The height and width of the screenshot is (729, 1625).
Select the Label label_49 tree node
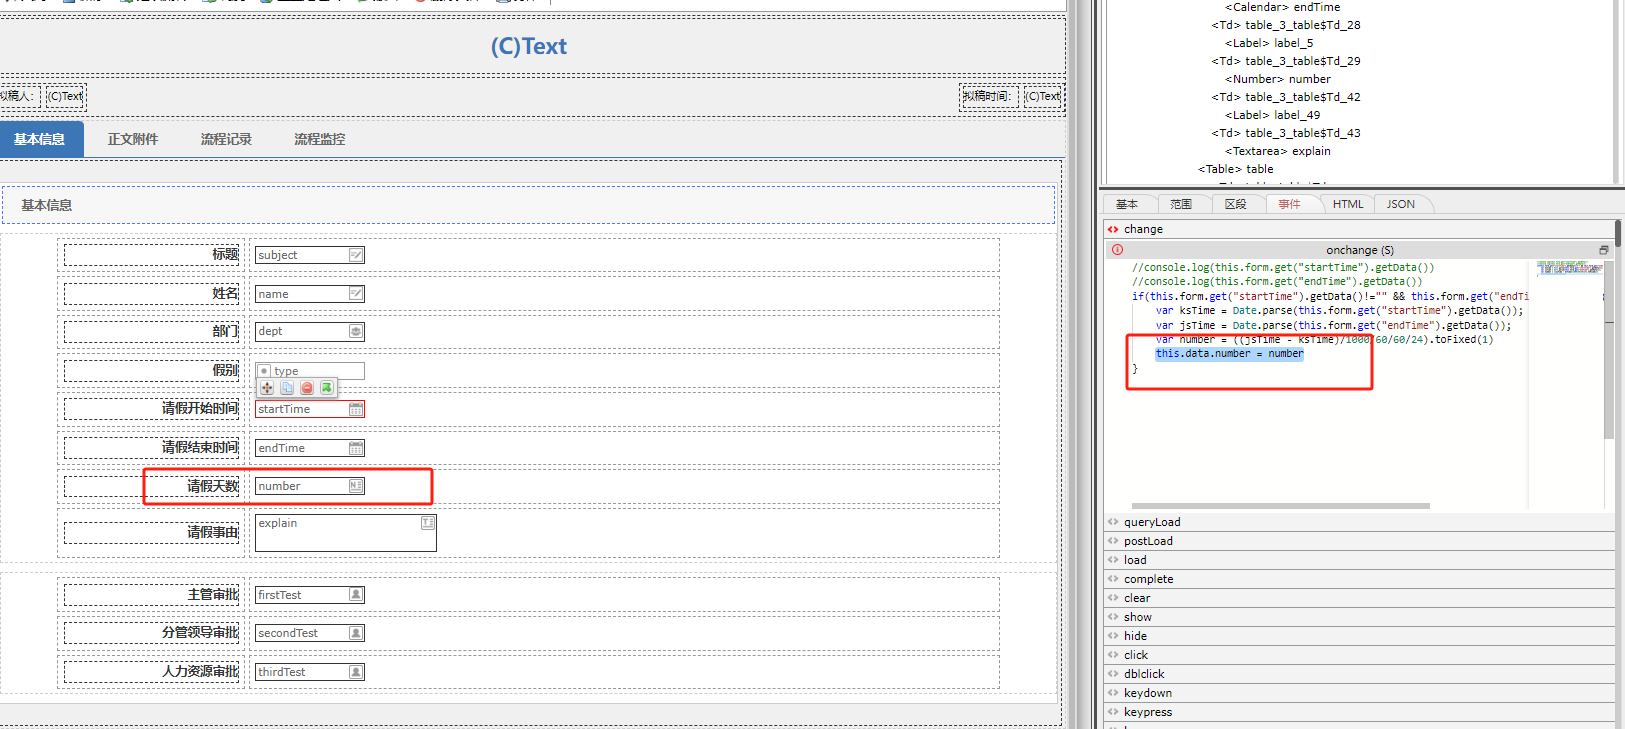1273,115
